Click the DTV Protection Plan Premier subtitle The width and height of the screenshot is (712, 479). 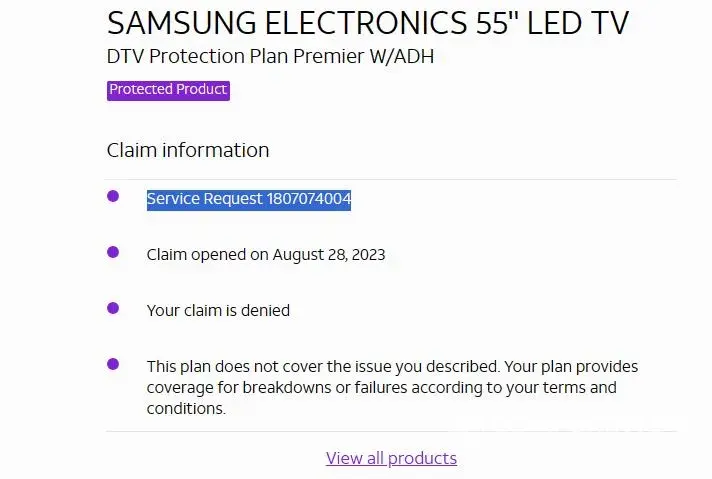[270, 56]
